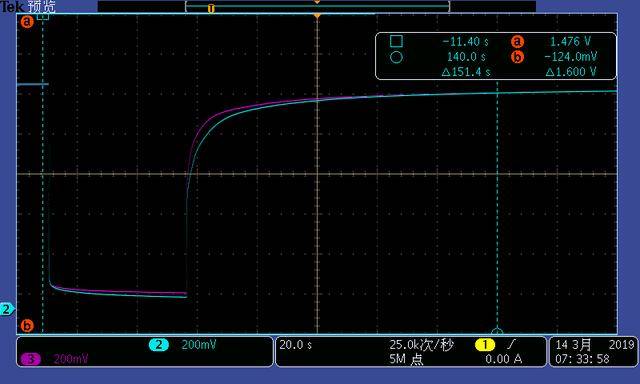Click the orange 'b' icon in readout box
The image size is (640, 384).
pos(517,57)
